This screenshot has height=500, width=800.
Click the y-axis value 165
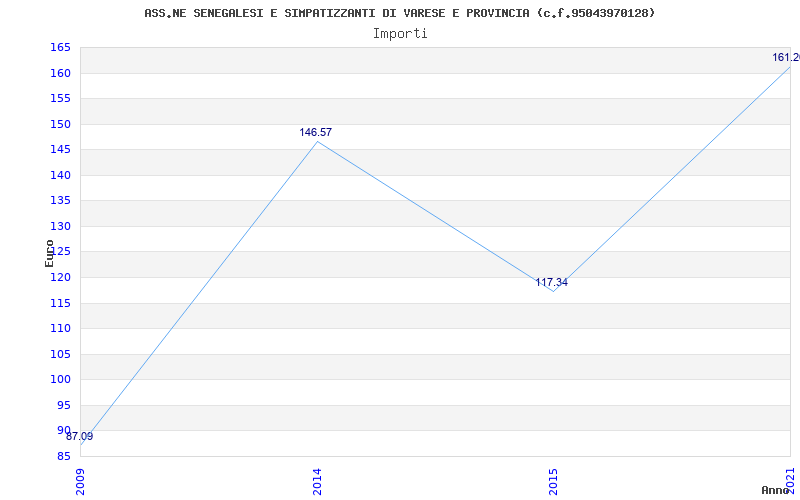pos(60,47)
